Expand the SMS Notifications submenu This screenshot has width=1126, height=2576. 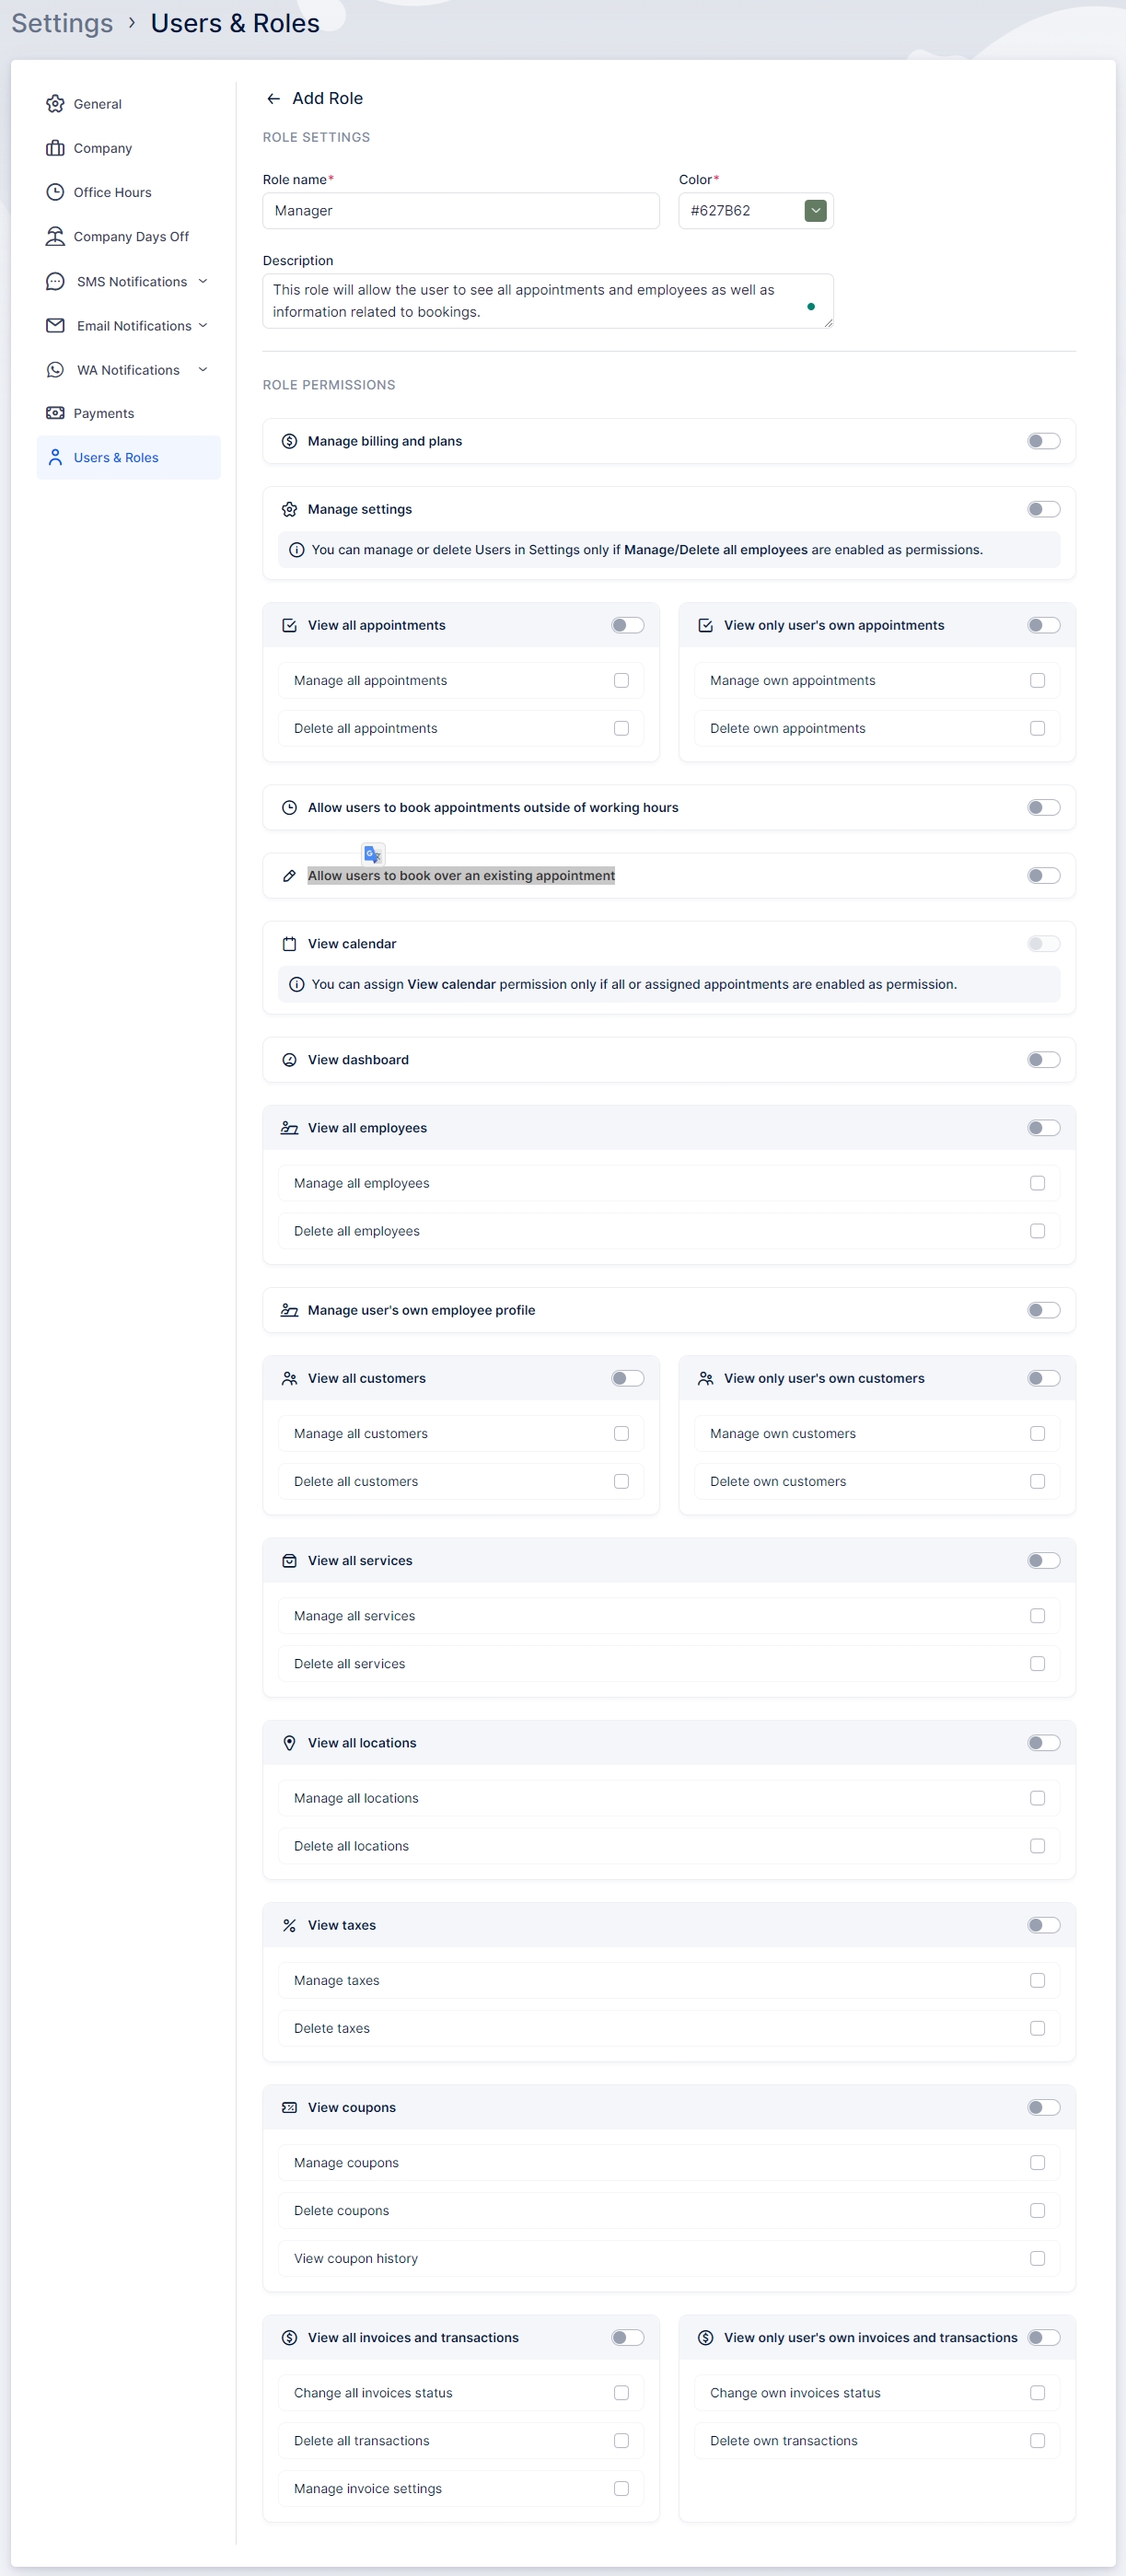tap(203, 281)
